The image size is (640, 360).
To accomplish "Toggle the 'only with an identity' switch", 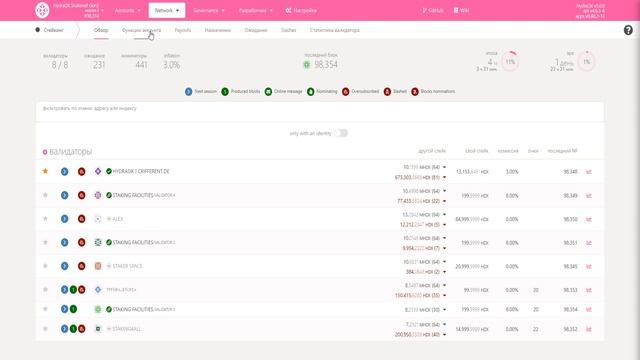I will tap(341, 133).
